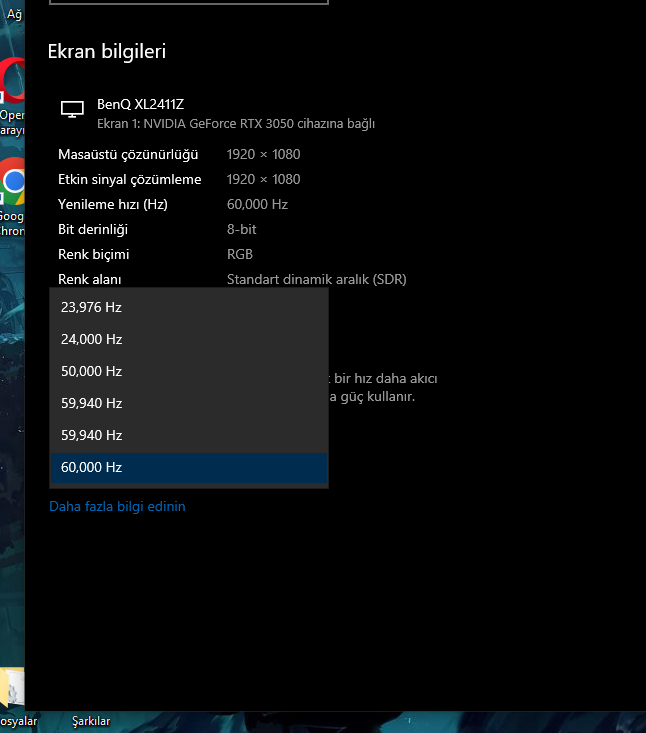Screen dimensions: 646x733
Task: Click the folder desktop icon above 'osyalar'
Action: (12, 688)
